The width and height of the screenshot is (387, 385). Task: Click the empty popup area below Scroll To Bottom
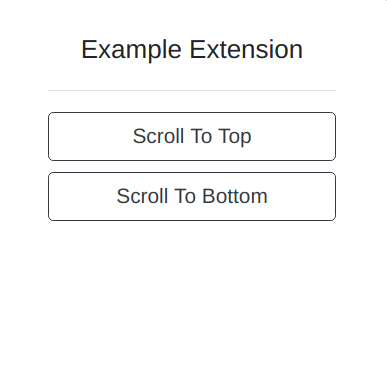[192, 300]
